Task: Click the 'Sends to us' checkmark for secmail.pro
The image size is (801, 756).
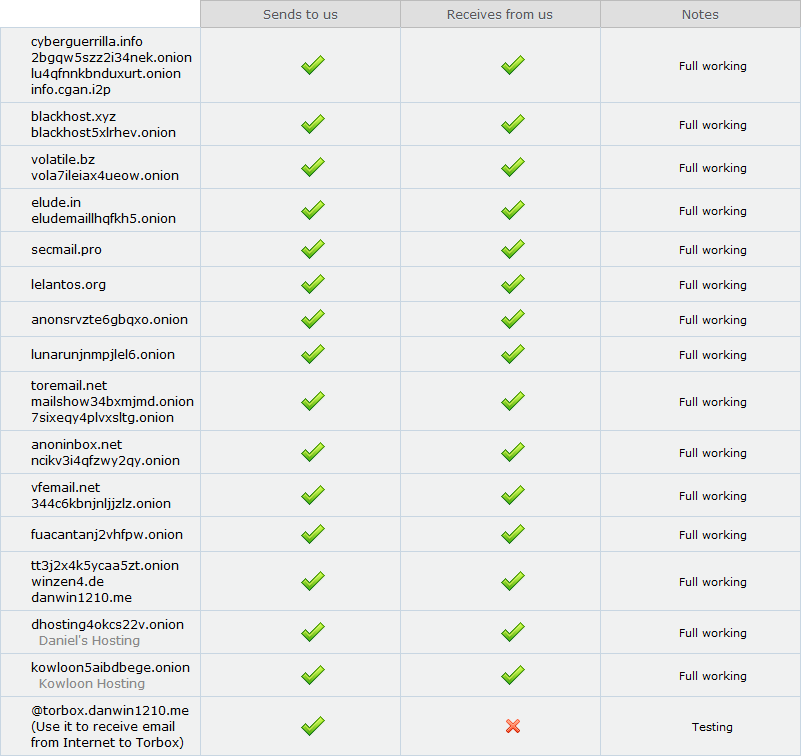Action: click(x=313, y=250)
